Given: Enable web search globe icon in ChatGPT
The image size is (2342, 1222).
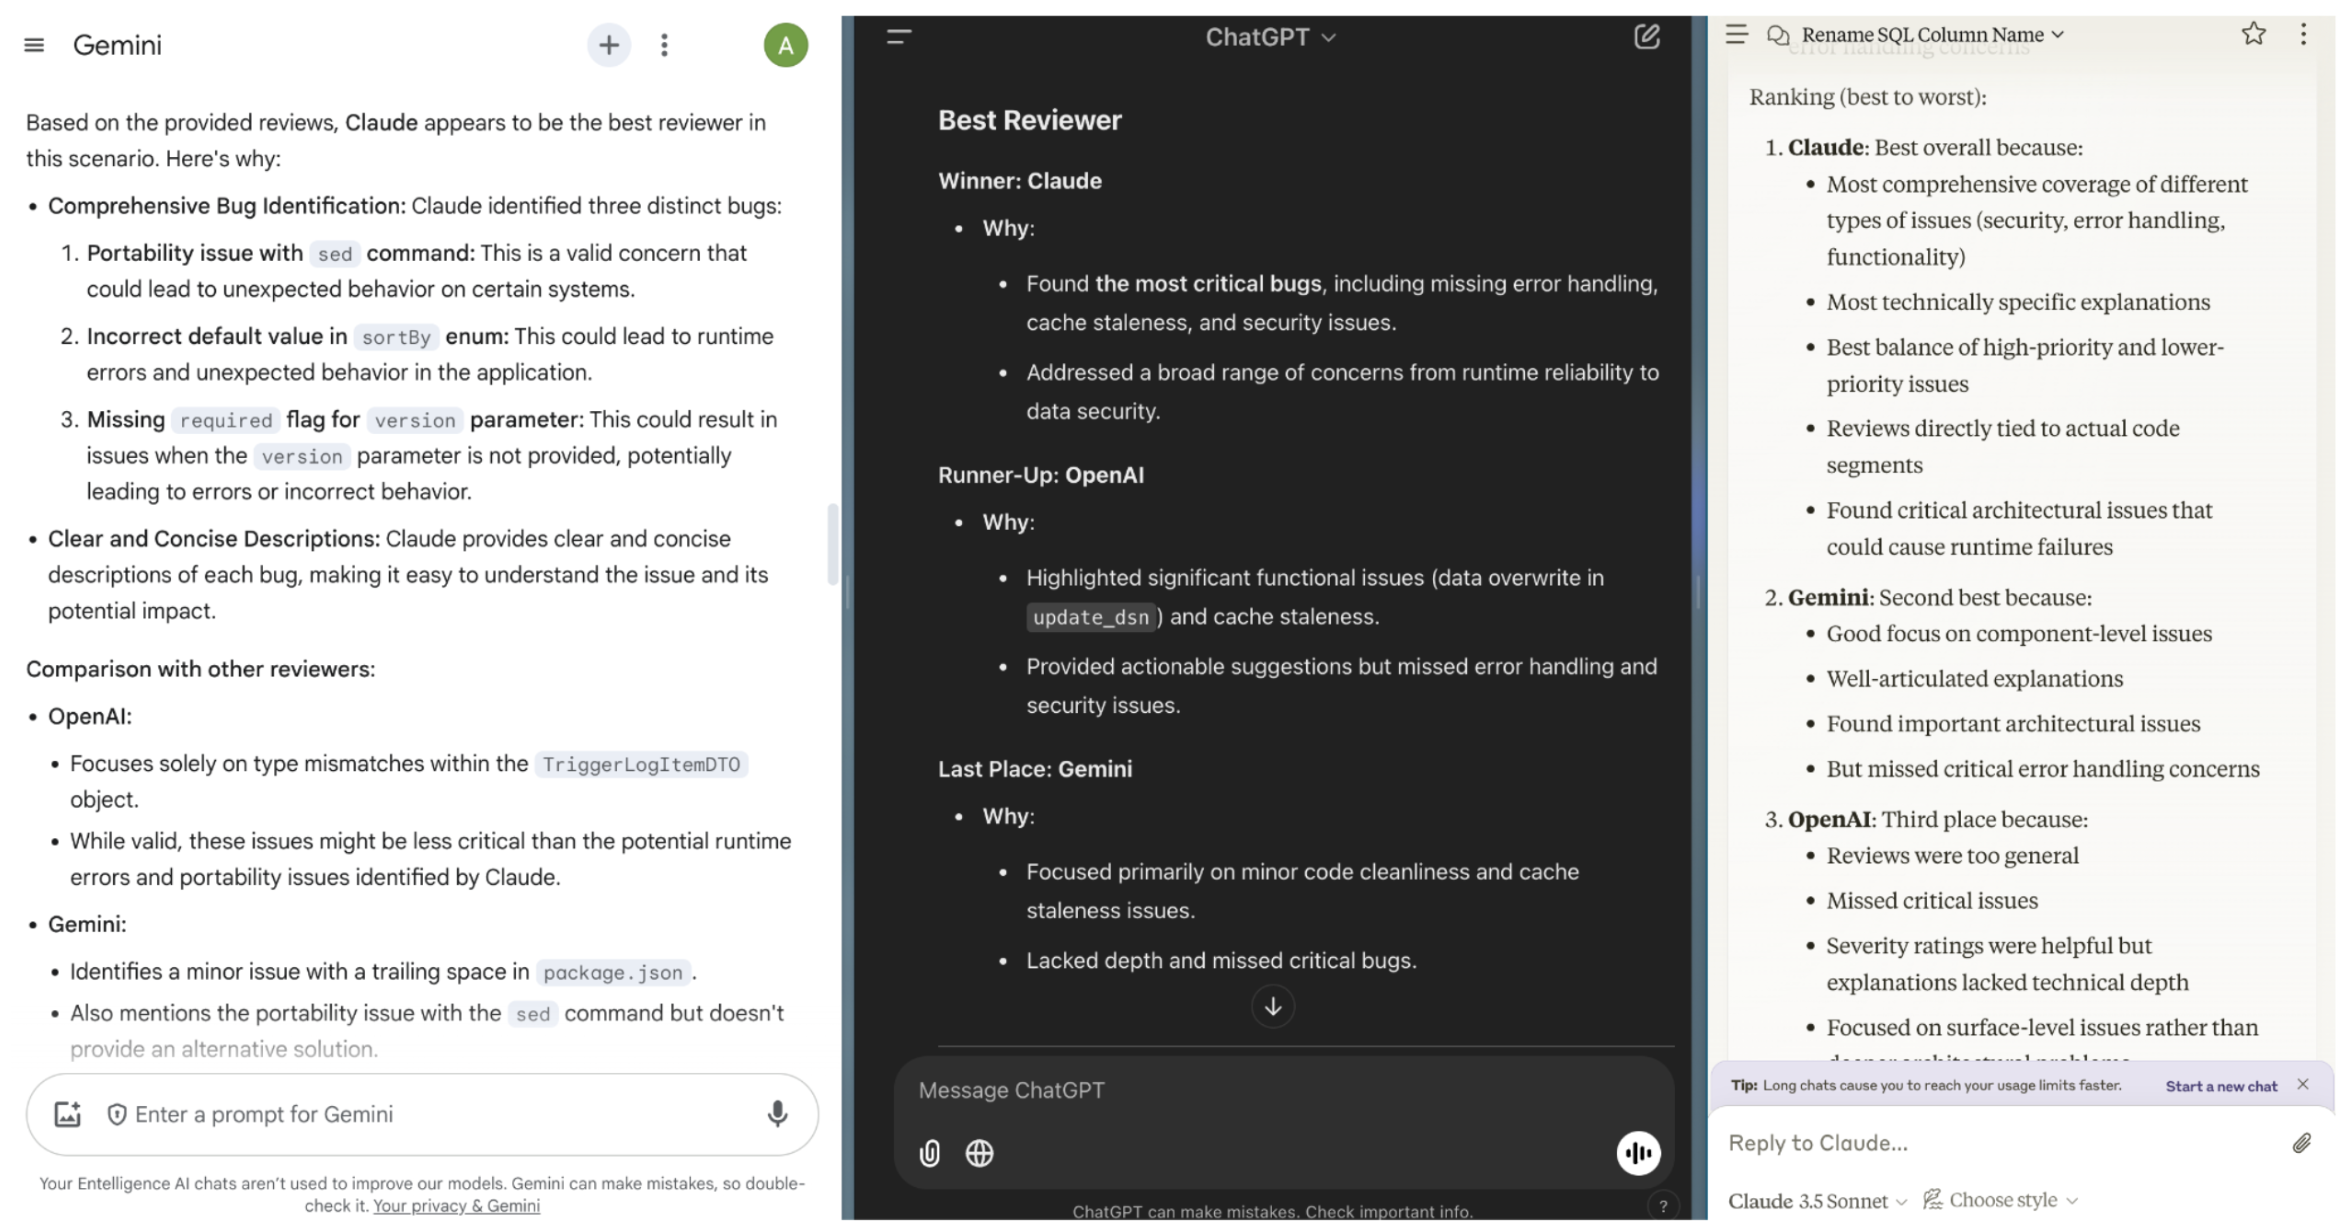Looking at the screenshot, I should coord(979,1153).
